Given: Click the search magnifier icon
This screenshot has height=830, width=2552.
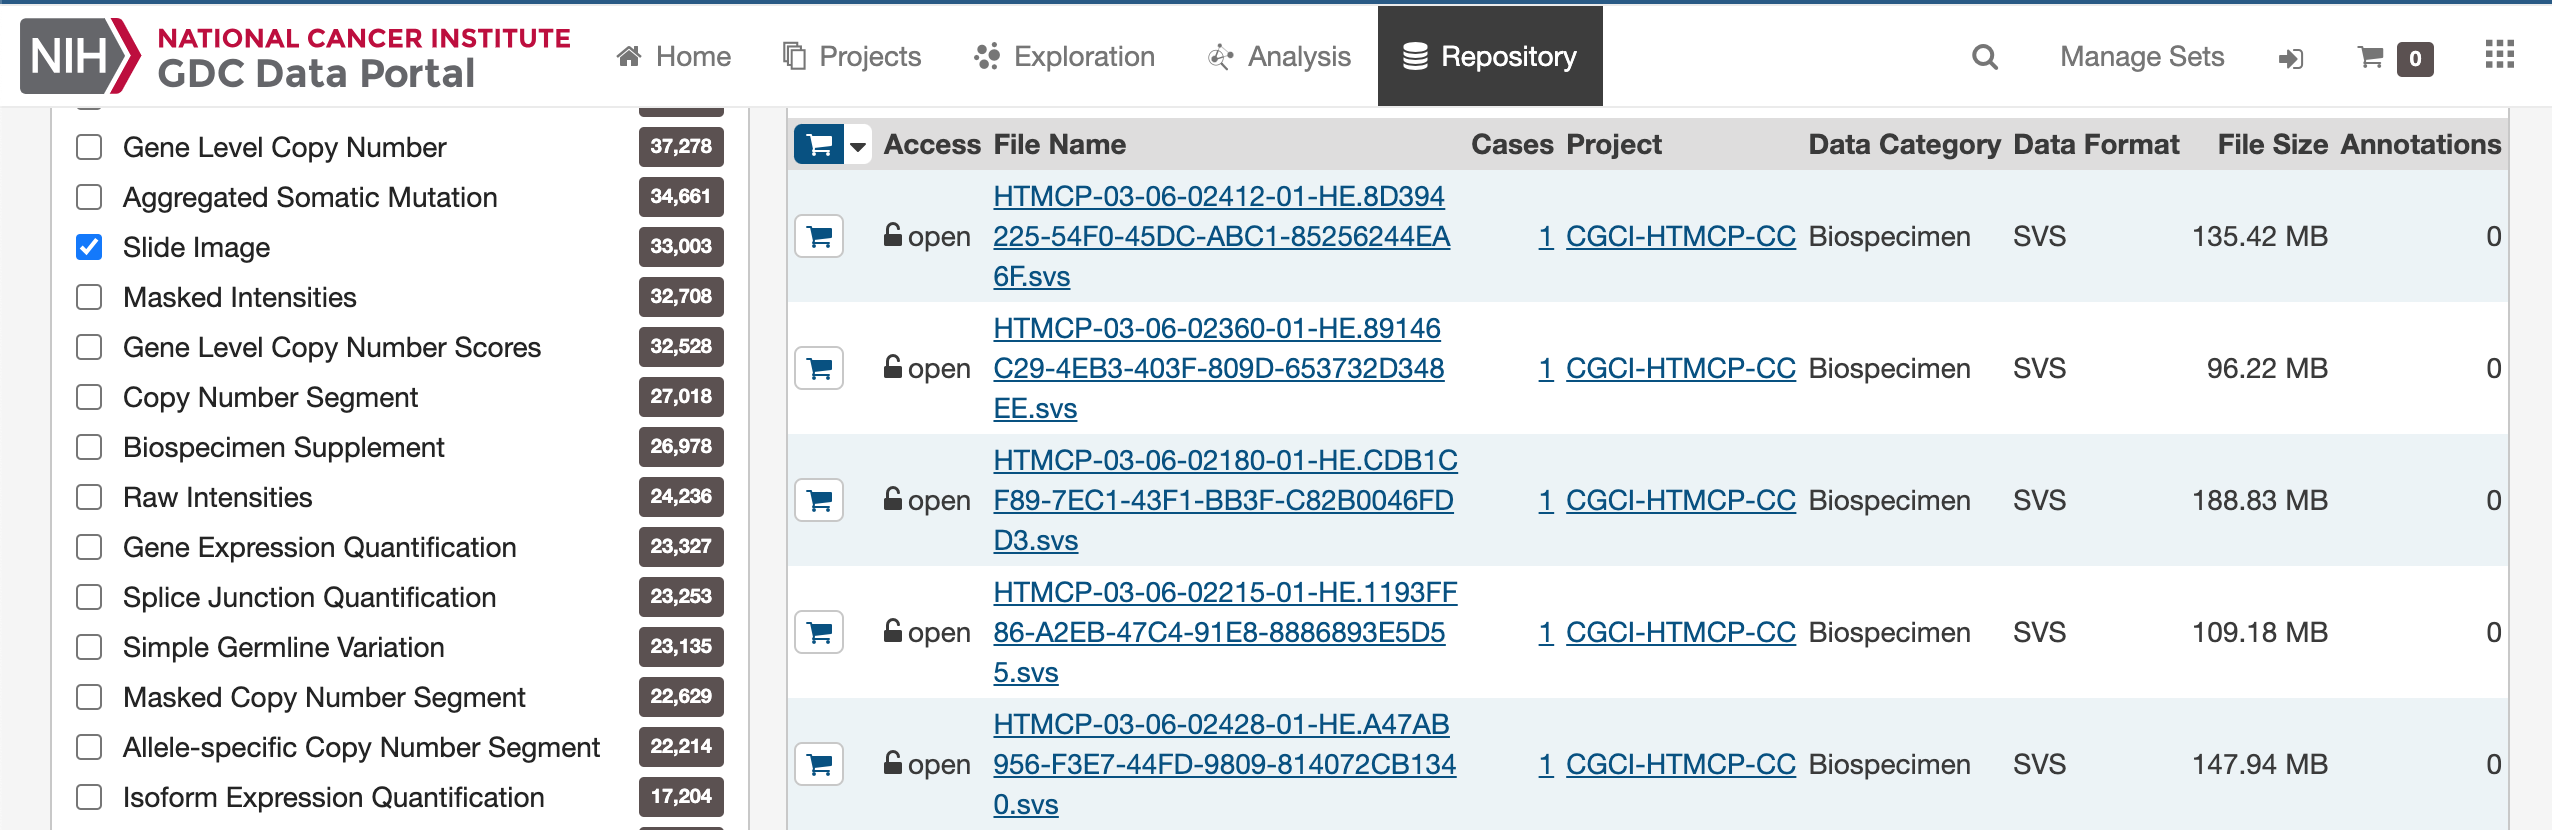Looking at the screenshot, I should (x=1984, y=57).
